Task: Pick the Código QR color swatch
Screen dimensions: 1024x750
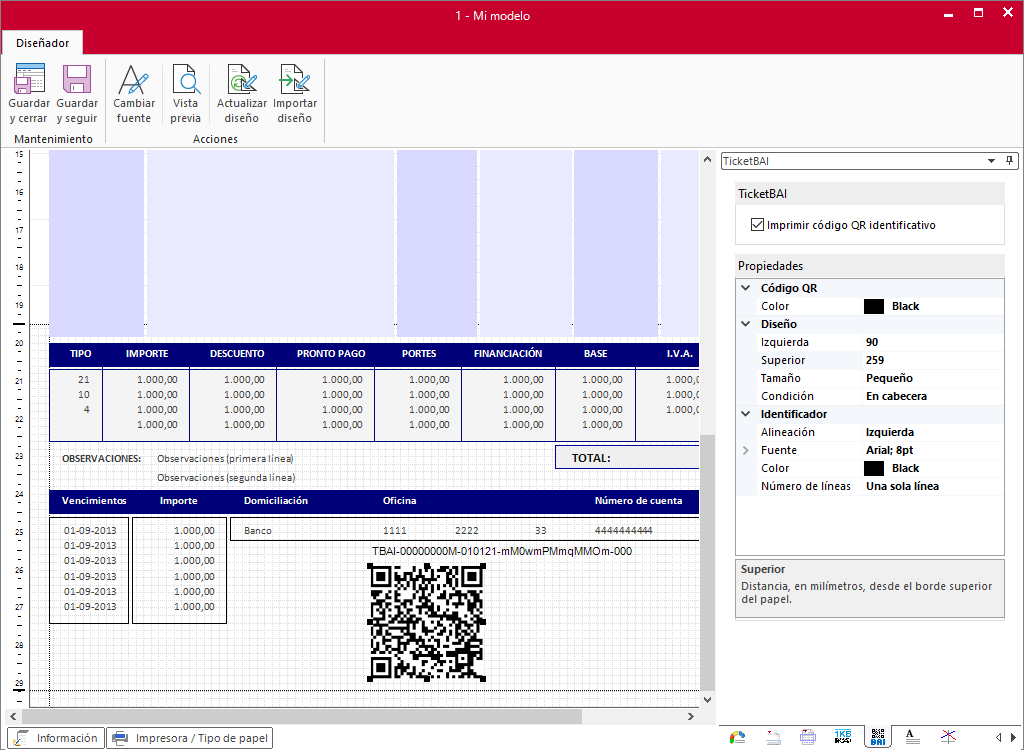Action: (x=874, y=306)
